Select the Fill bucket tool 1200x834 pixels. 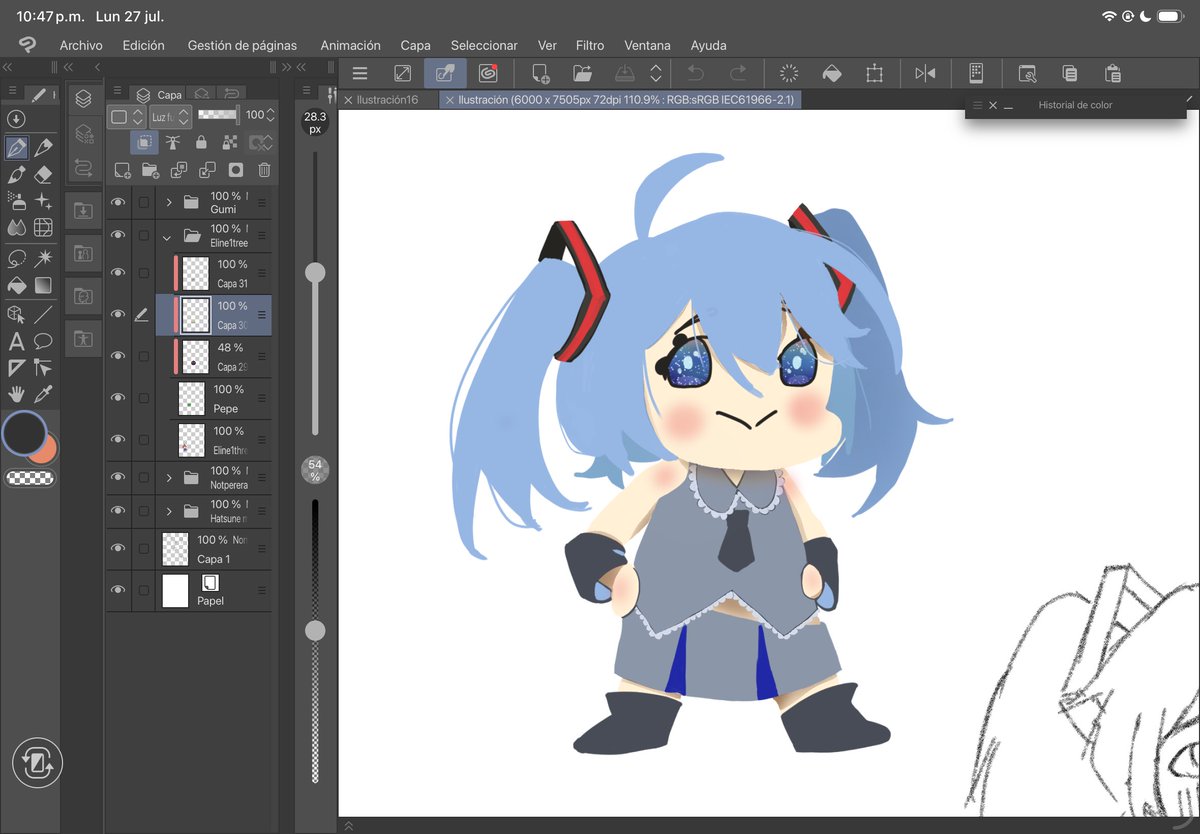point(16,285)
